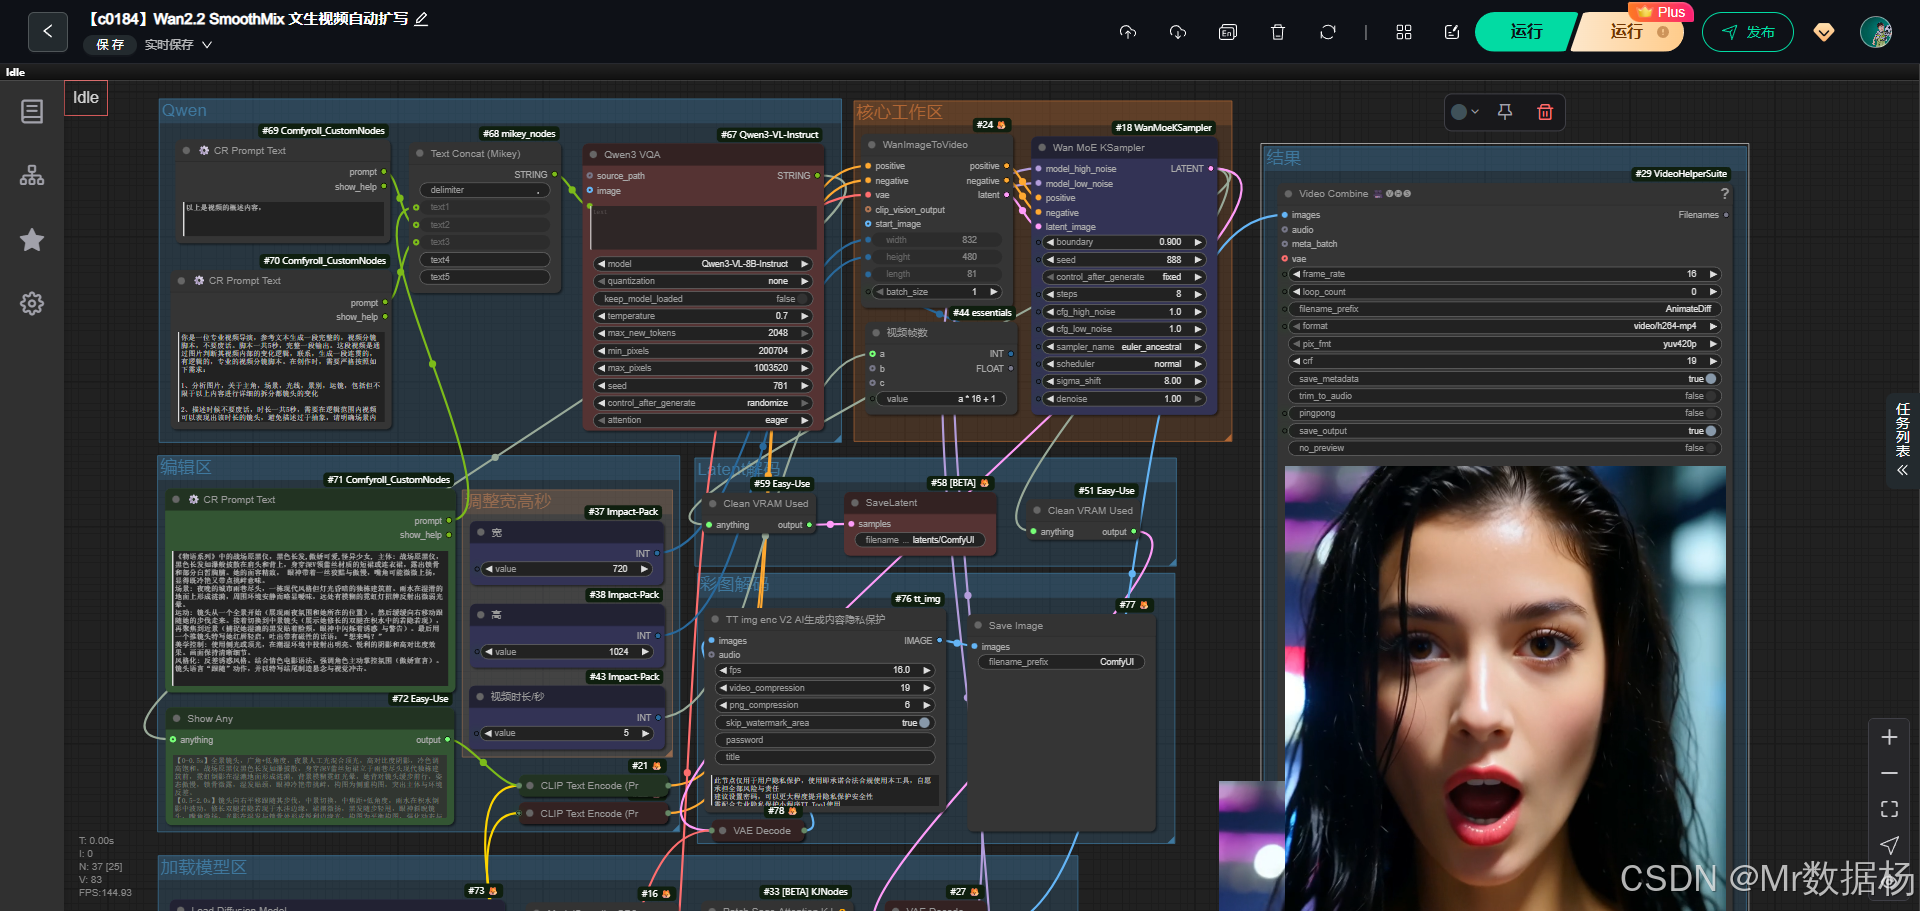
Task: Clear workflow with top toolbar trash icon
Action: coord(1278,32)
